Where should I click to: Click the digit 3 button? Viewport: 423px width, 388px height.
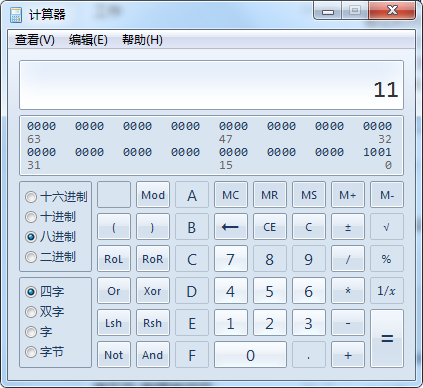(x=309, y=323)
